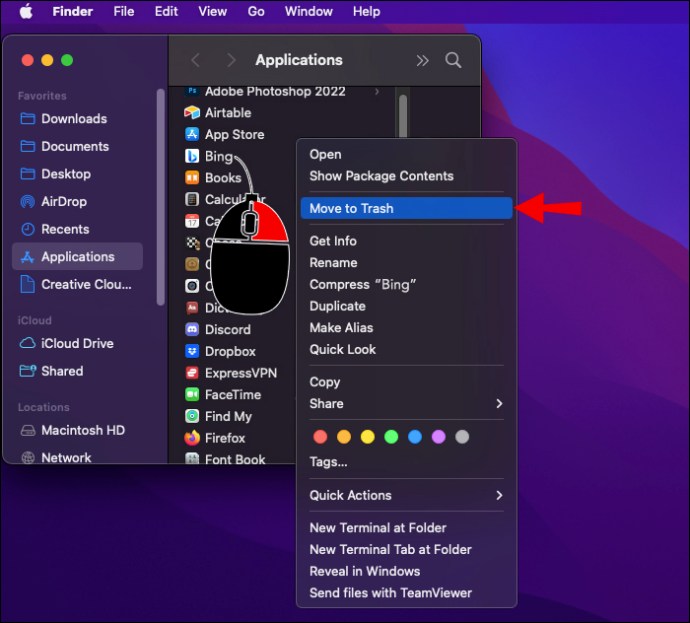Click the Network globe icon in sidebar
This screenshot has height=623, width=690.
28,458
